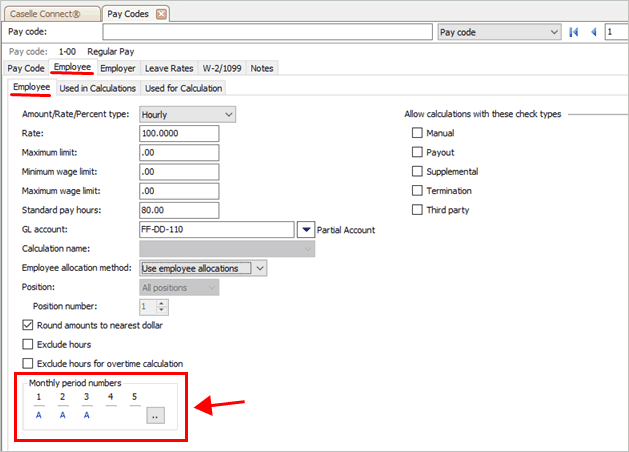Viewport: 629px width, 452px height.
Task: Uncheck Round amounts to nearest dollar
Action: click(28, 325)
